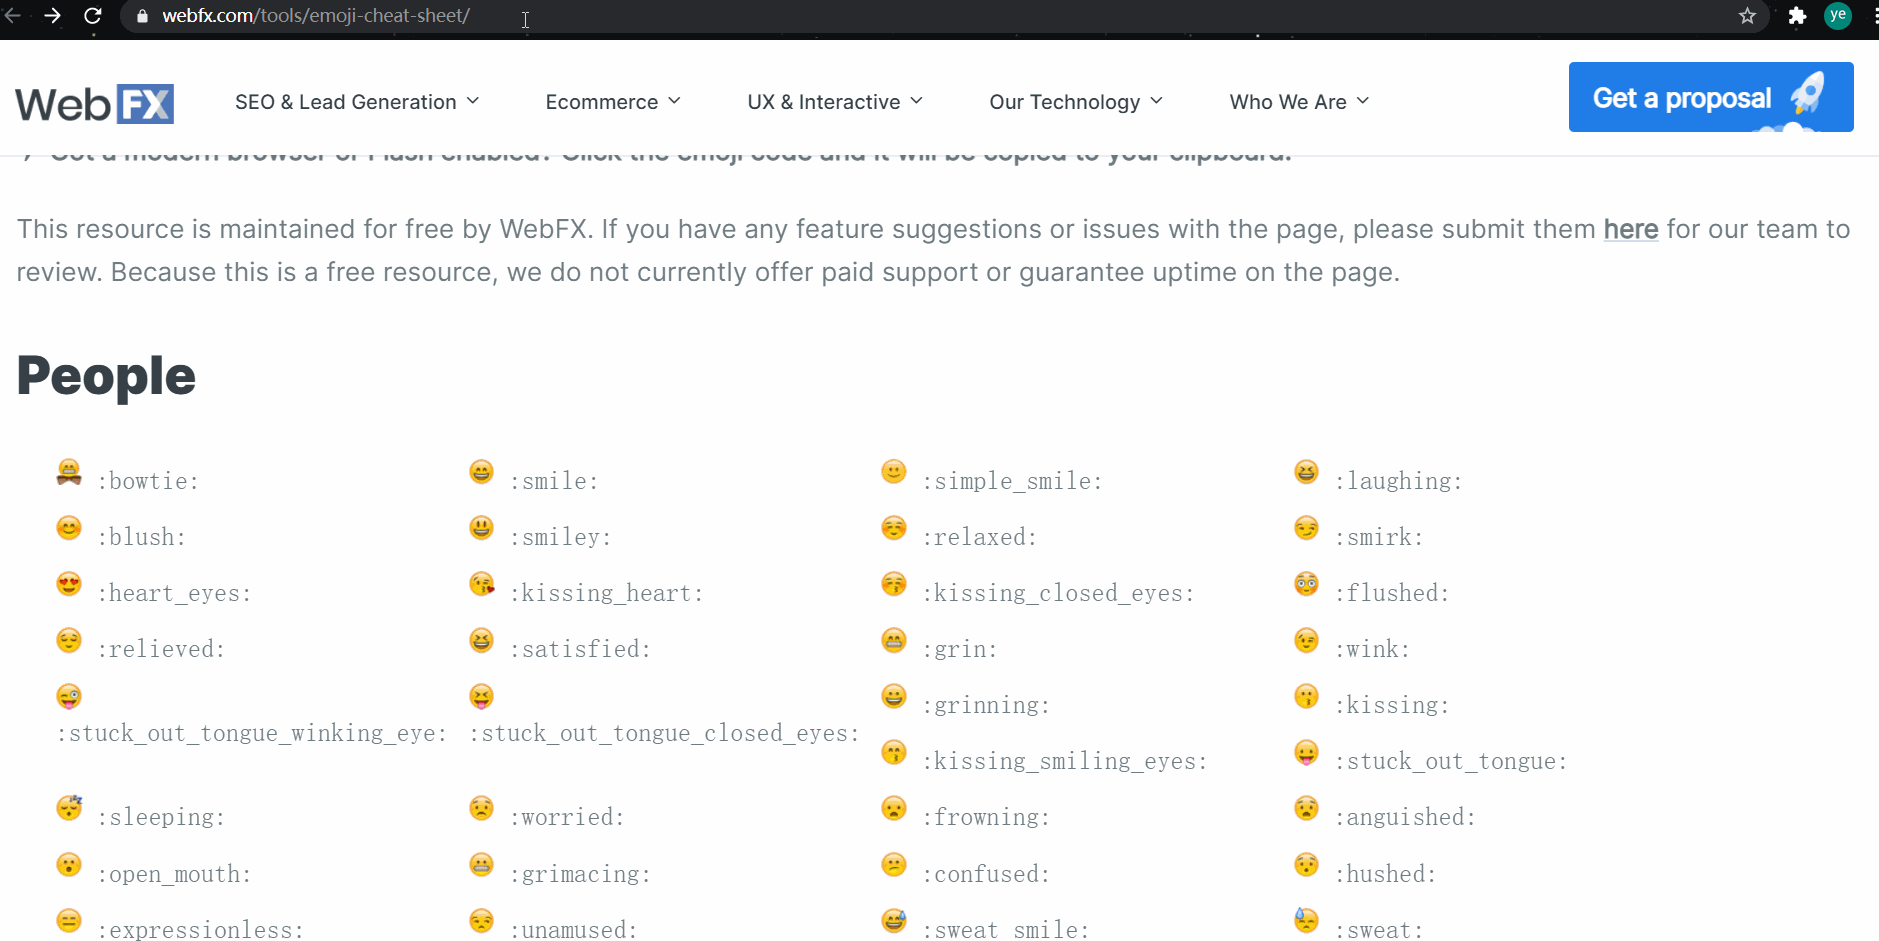Click the kissing emoji icon
1879x941 pixels.
tap(1306, 696)
